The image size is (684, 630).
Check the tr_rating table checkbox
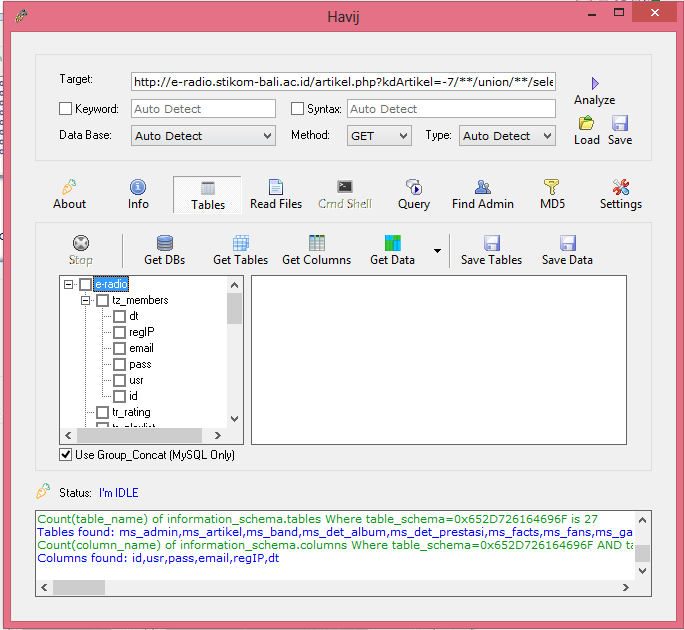103,412
